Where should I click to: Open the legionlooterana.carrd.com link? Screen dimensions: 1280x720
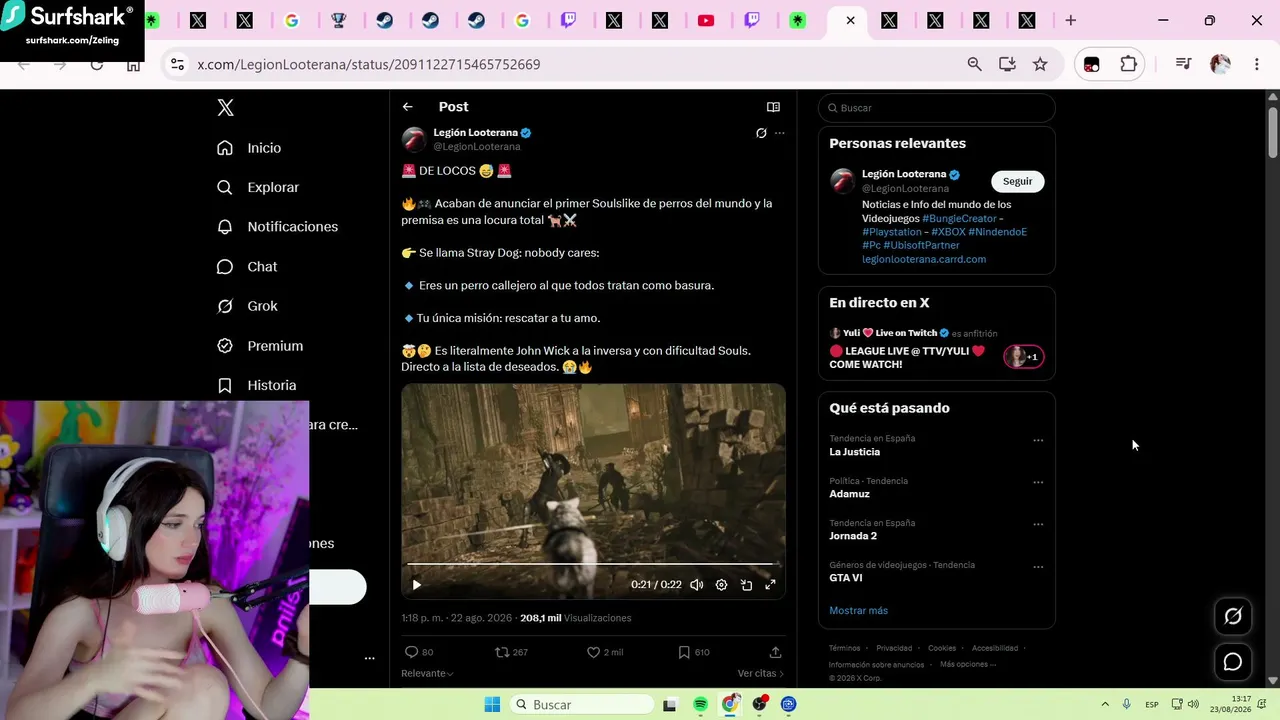[x=924, y=259]
